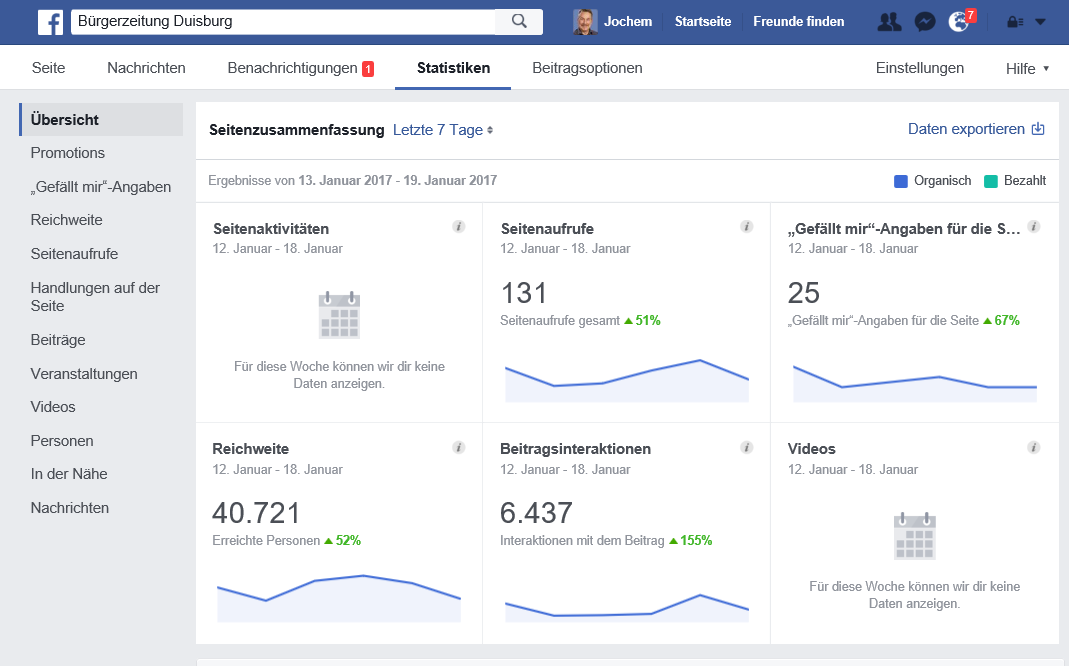This screenshot has width=1069, height=666.
Task: Switch to the Seite tab
Action: point(48,68)
